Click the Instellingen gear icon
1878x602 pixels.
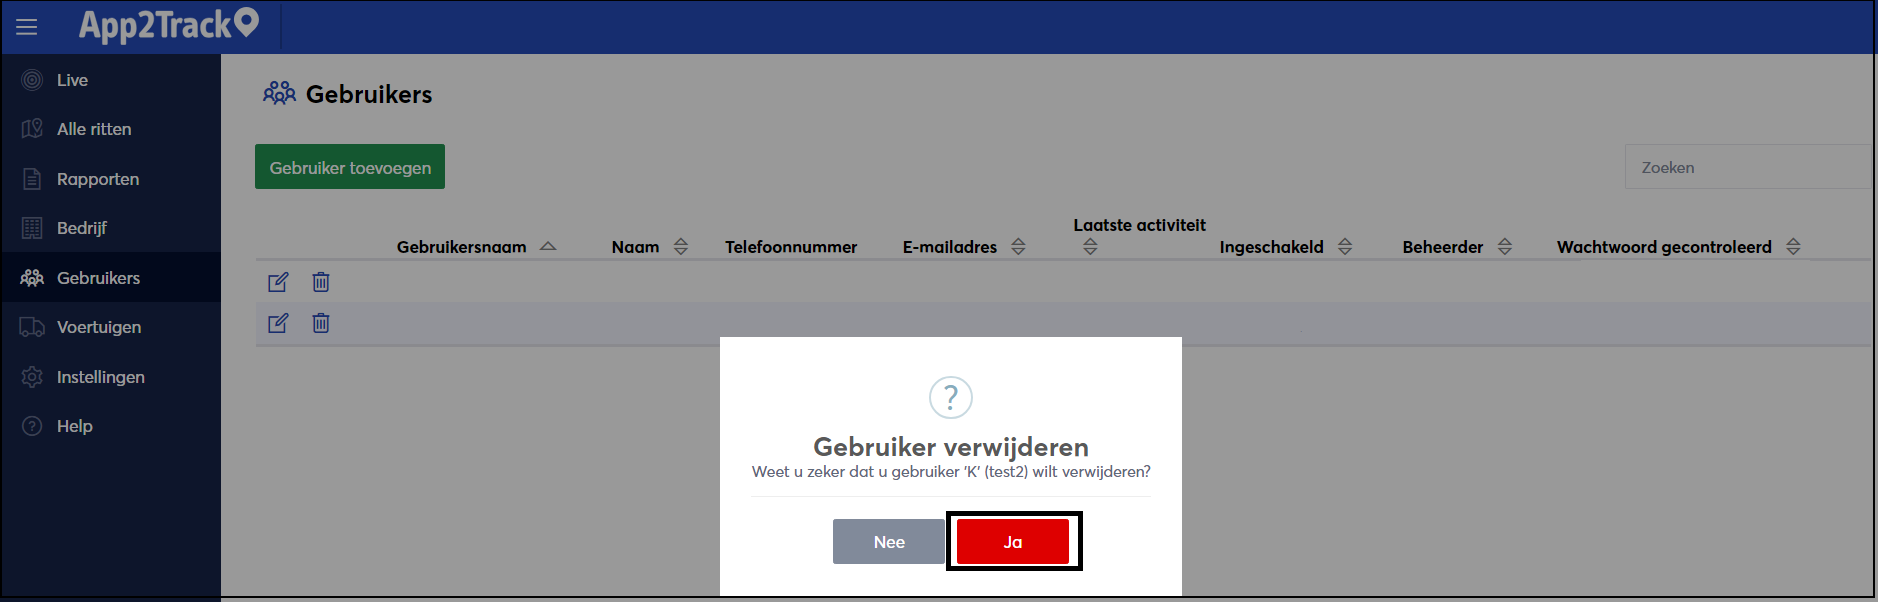tap(32, 377)
